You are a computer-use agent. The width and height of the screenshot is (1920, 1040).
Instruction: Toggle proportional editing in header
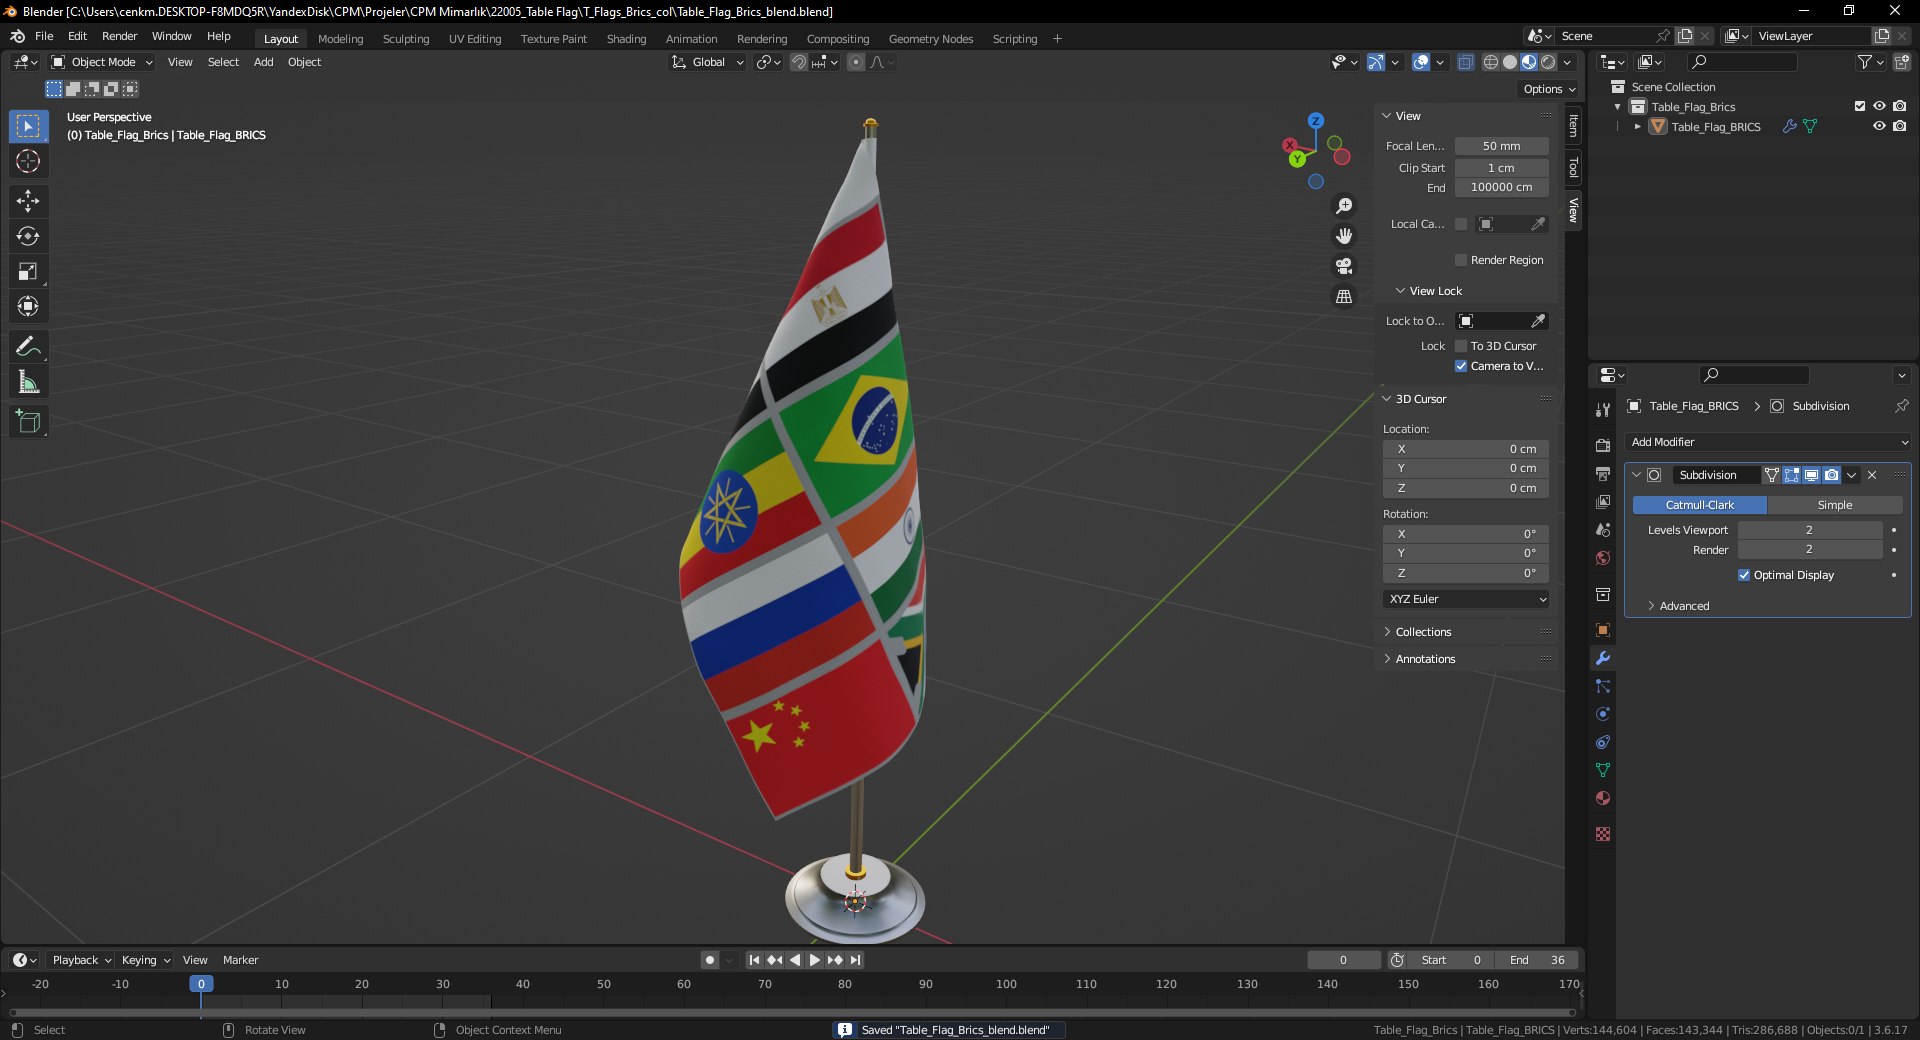(x=856, y=62)
